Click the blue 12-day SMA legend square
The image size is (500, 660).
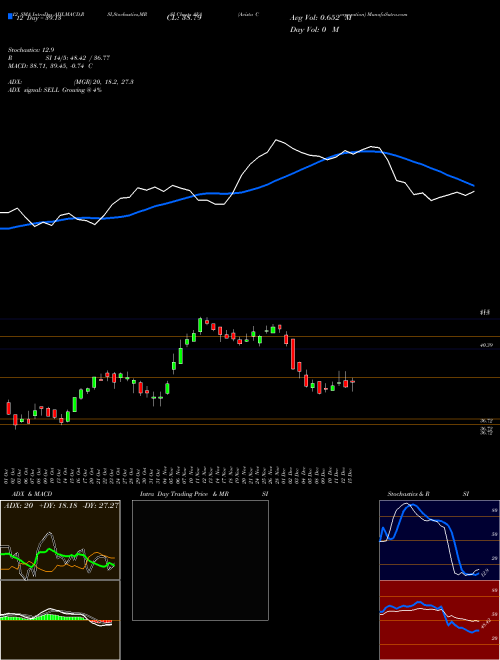point(10,16)
